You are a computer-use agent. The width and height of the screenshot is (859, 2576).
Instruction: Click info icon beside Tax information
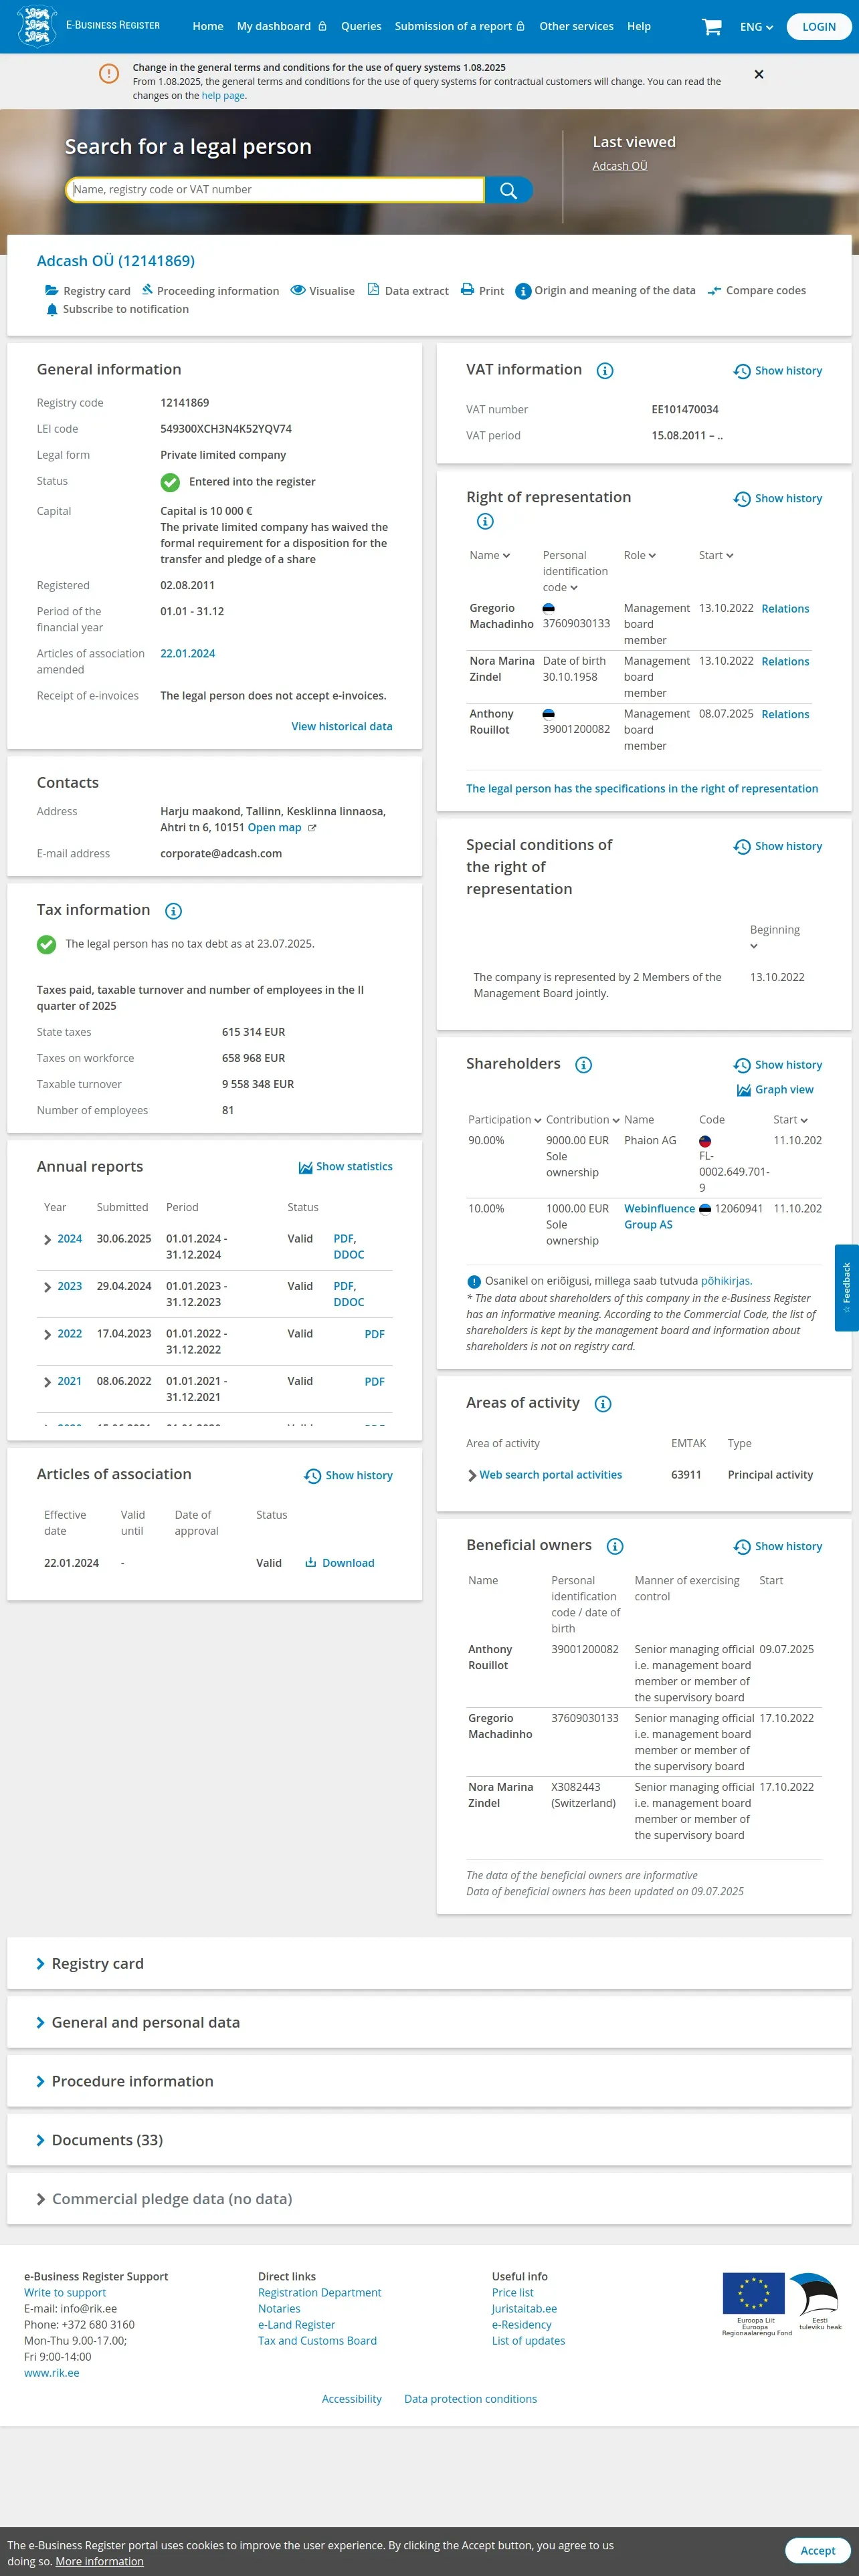(x=173, y=911)
